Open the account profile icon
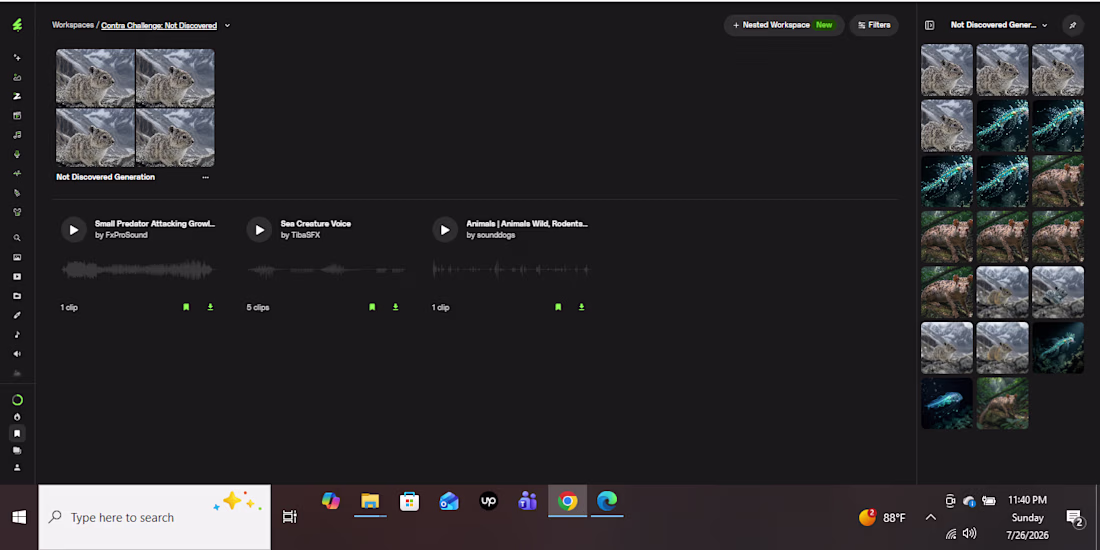The image size is (1100, 550). click(x=18, y=467)
